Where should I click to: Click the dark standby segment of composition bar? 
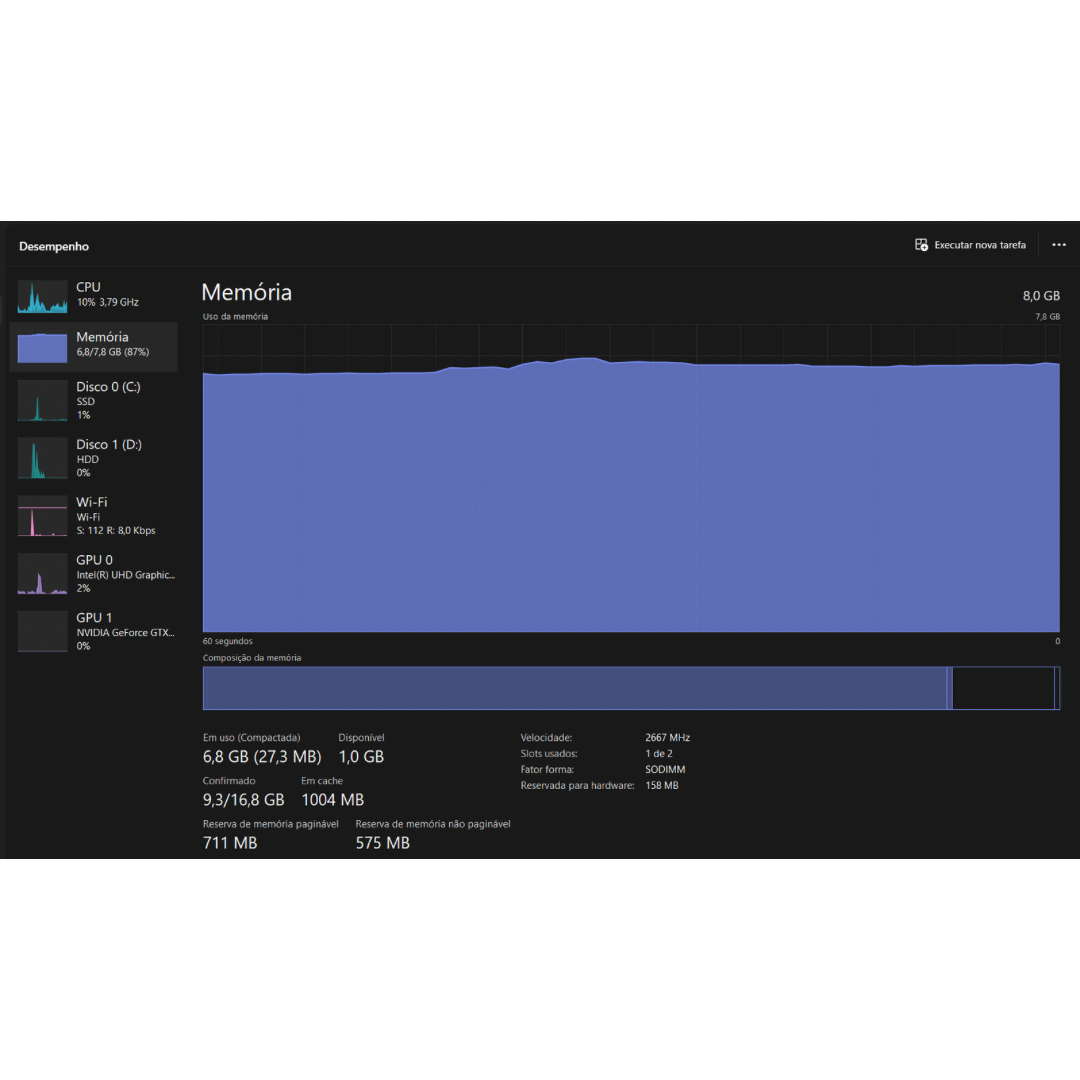(1002, 688)
